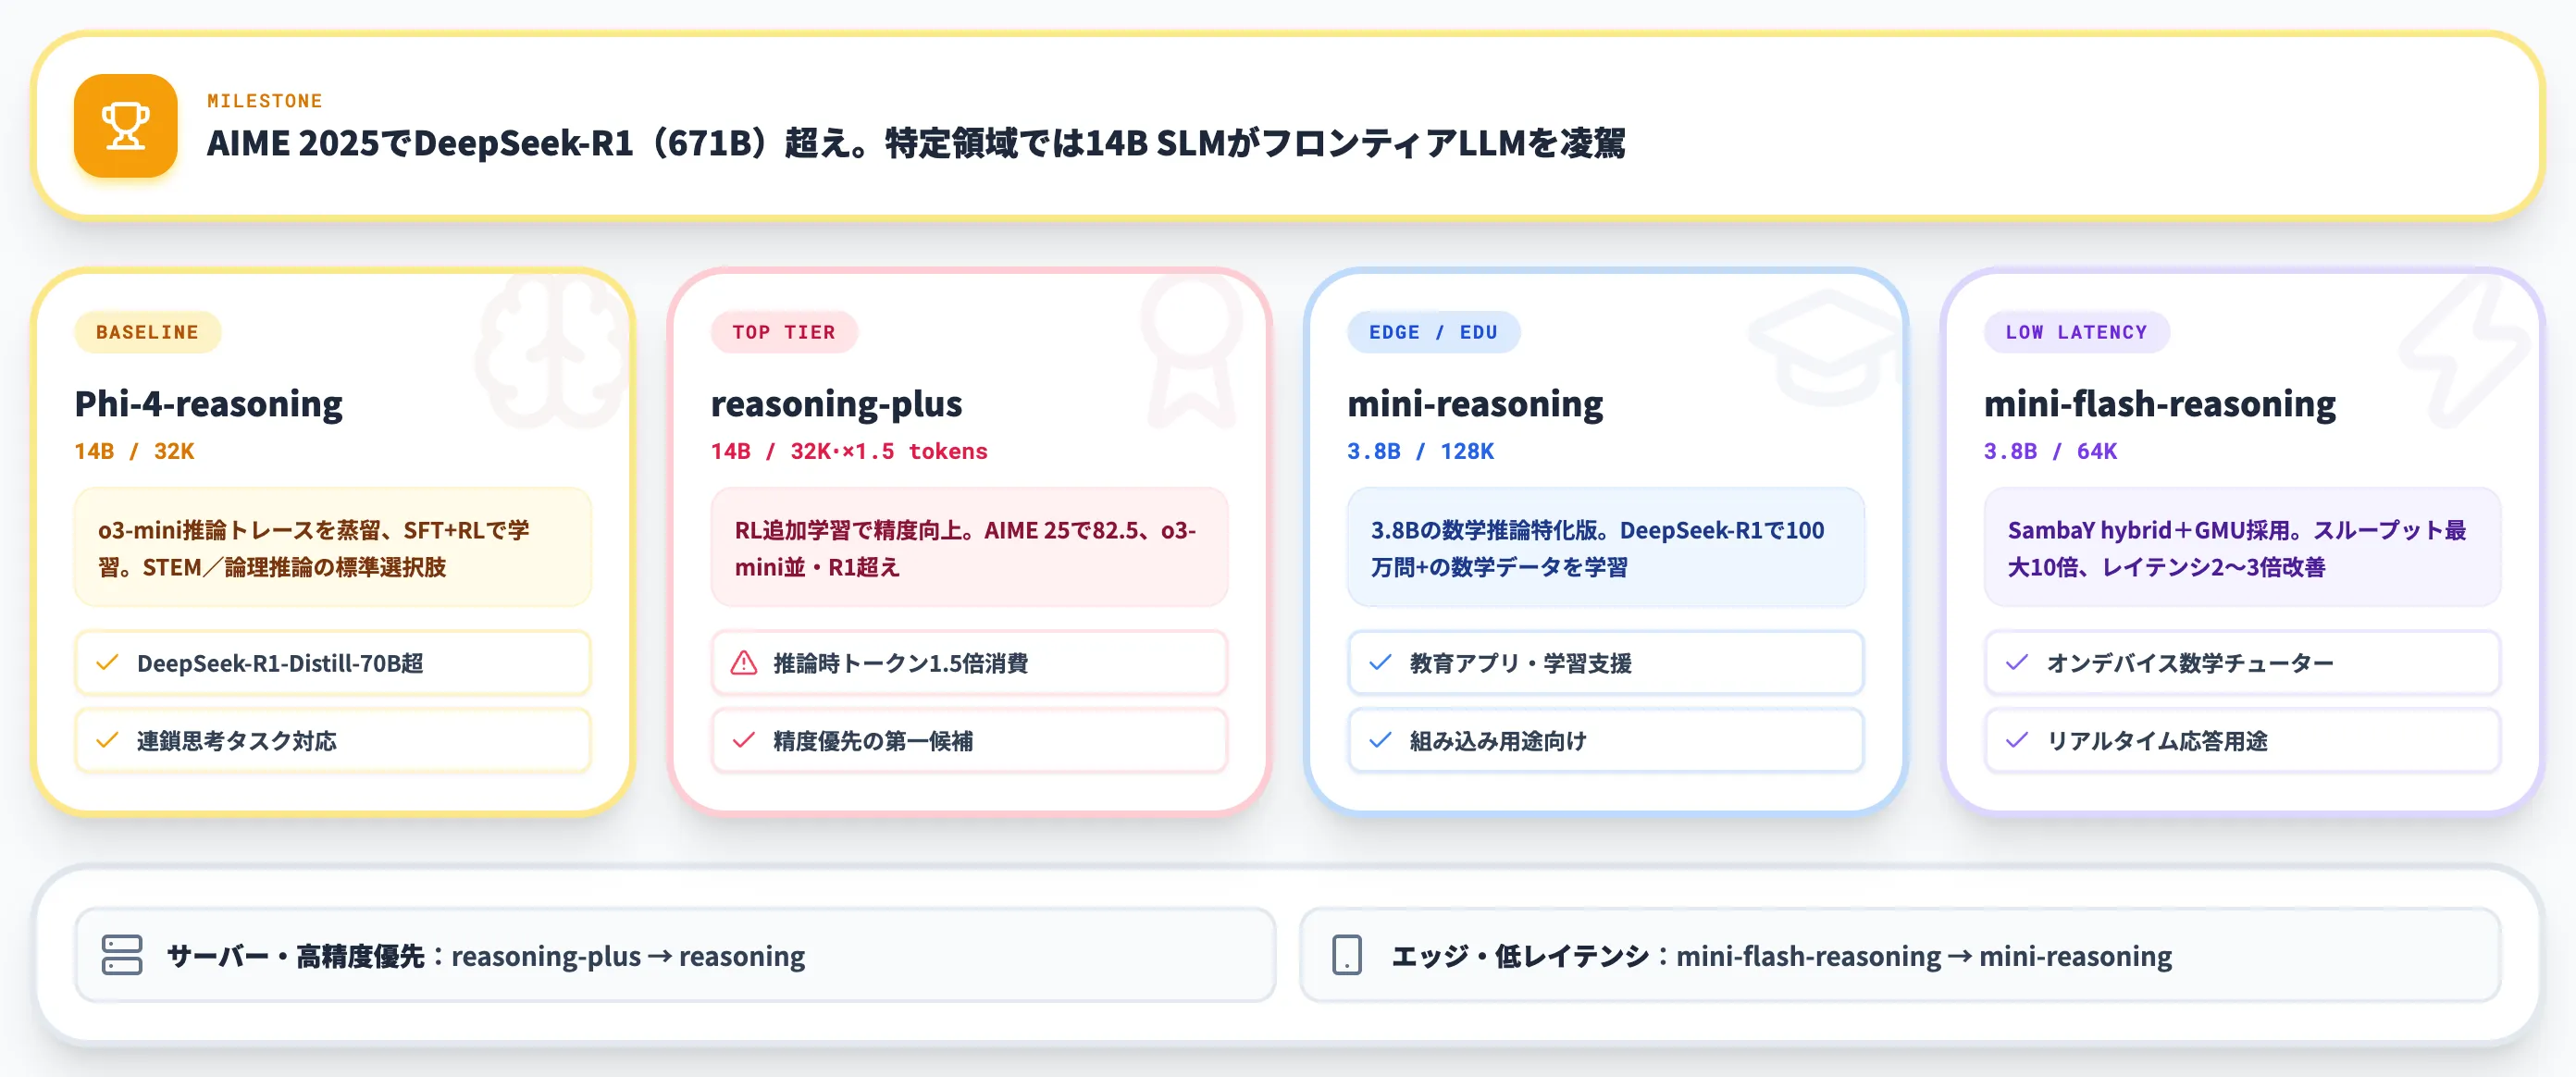Screen dimensions: 2576x1077
Task: Click the mobile device icon beside エッジ・低レイテンシ
Action: [1347, 955]
